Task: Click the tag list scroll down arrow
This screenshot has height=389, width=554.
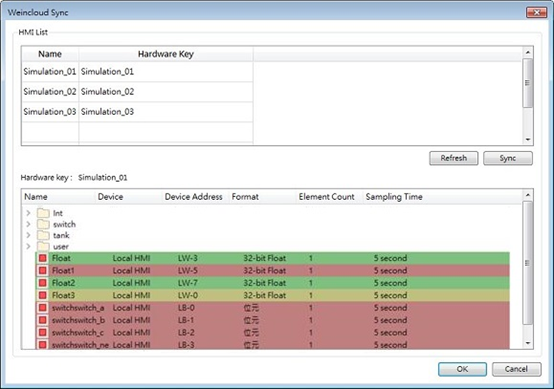Action: 528,343
